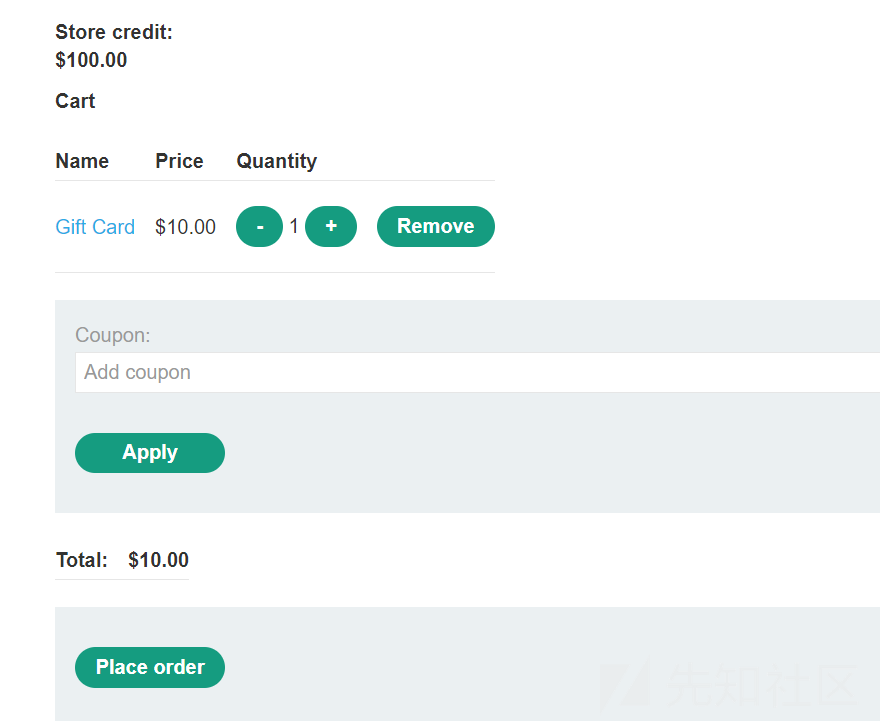Increase Gift Card quantity with plus button
This screenshot has width=880, height=721.
pyautogui.click(x=331, y=227)
